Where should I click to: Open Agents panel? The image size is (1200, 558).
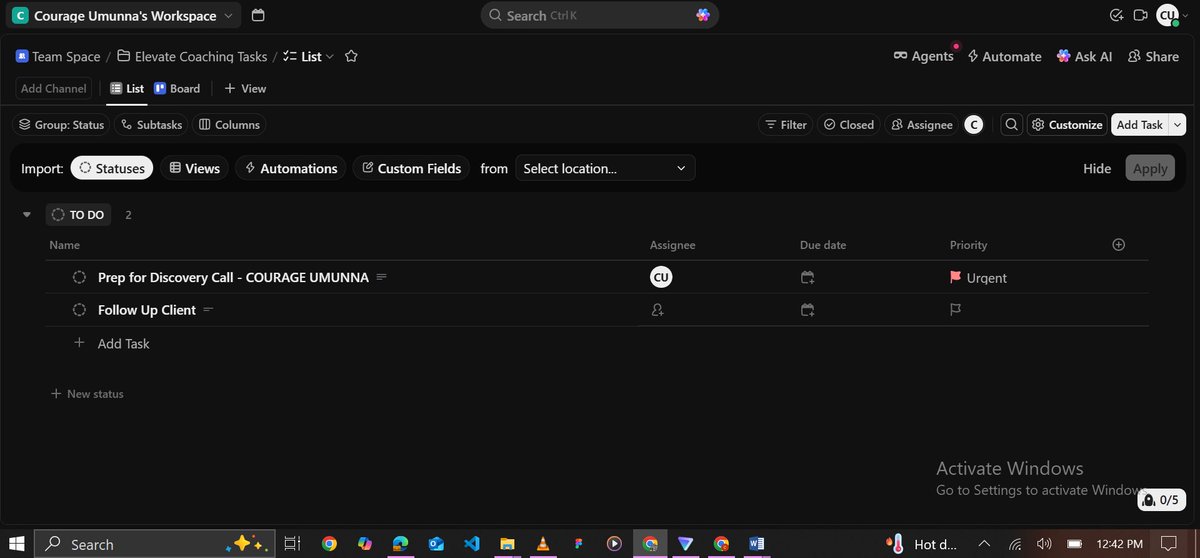[x=923, y=57]
